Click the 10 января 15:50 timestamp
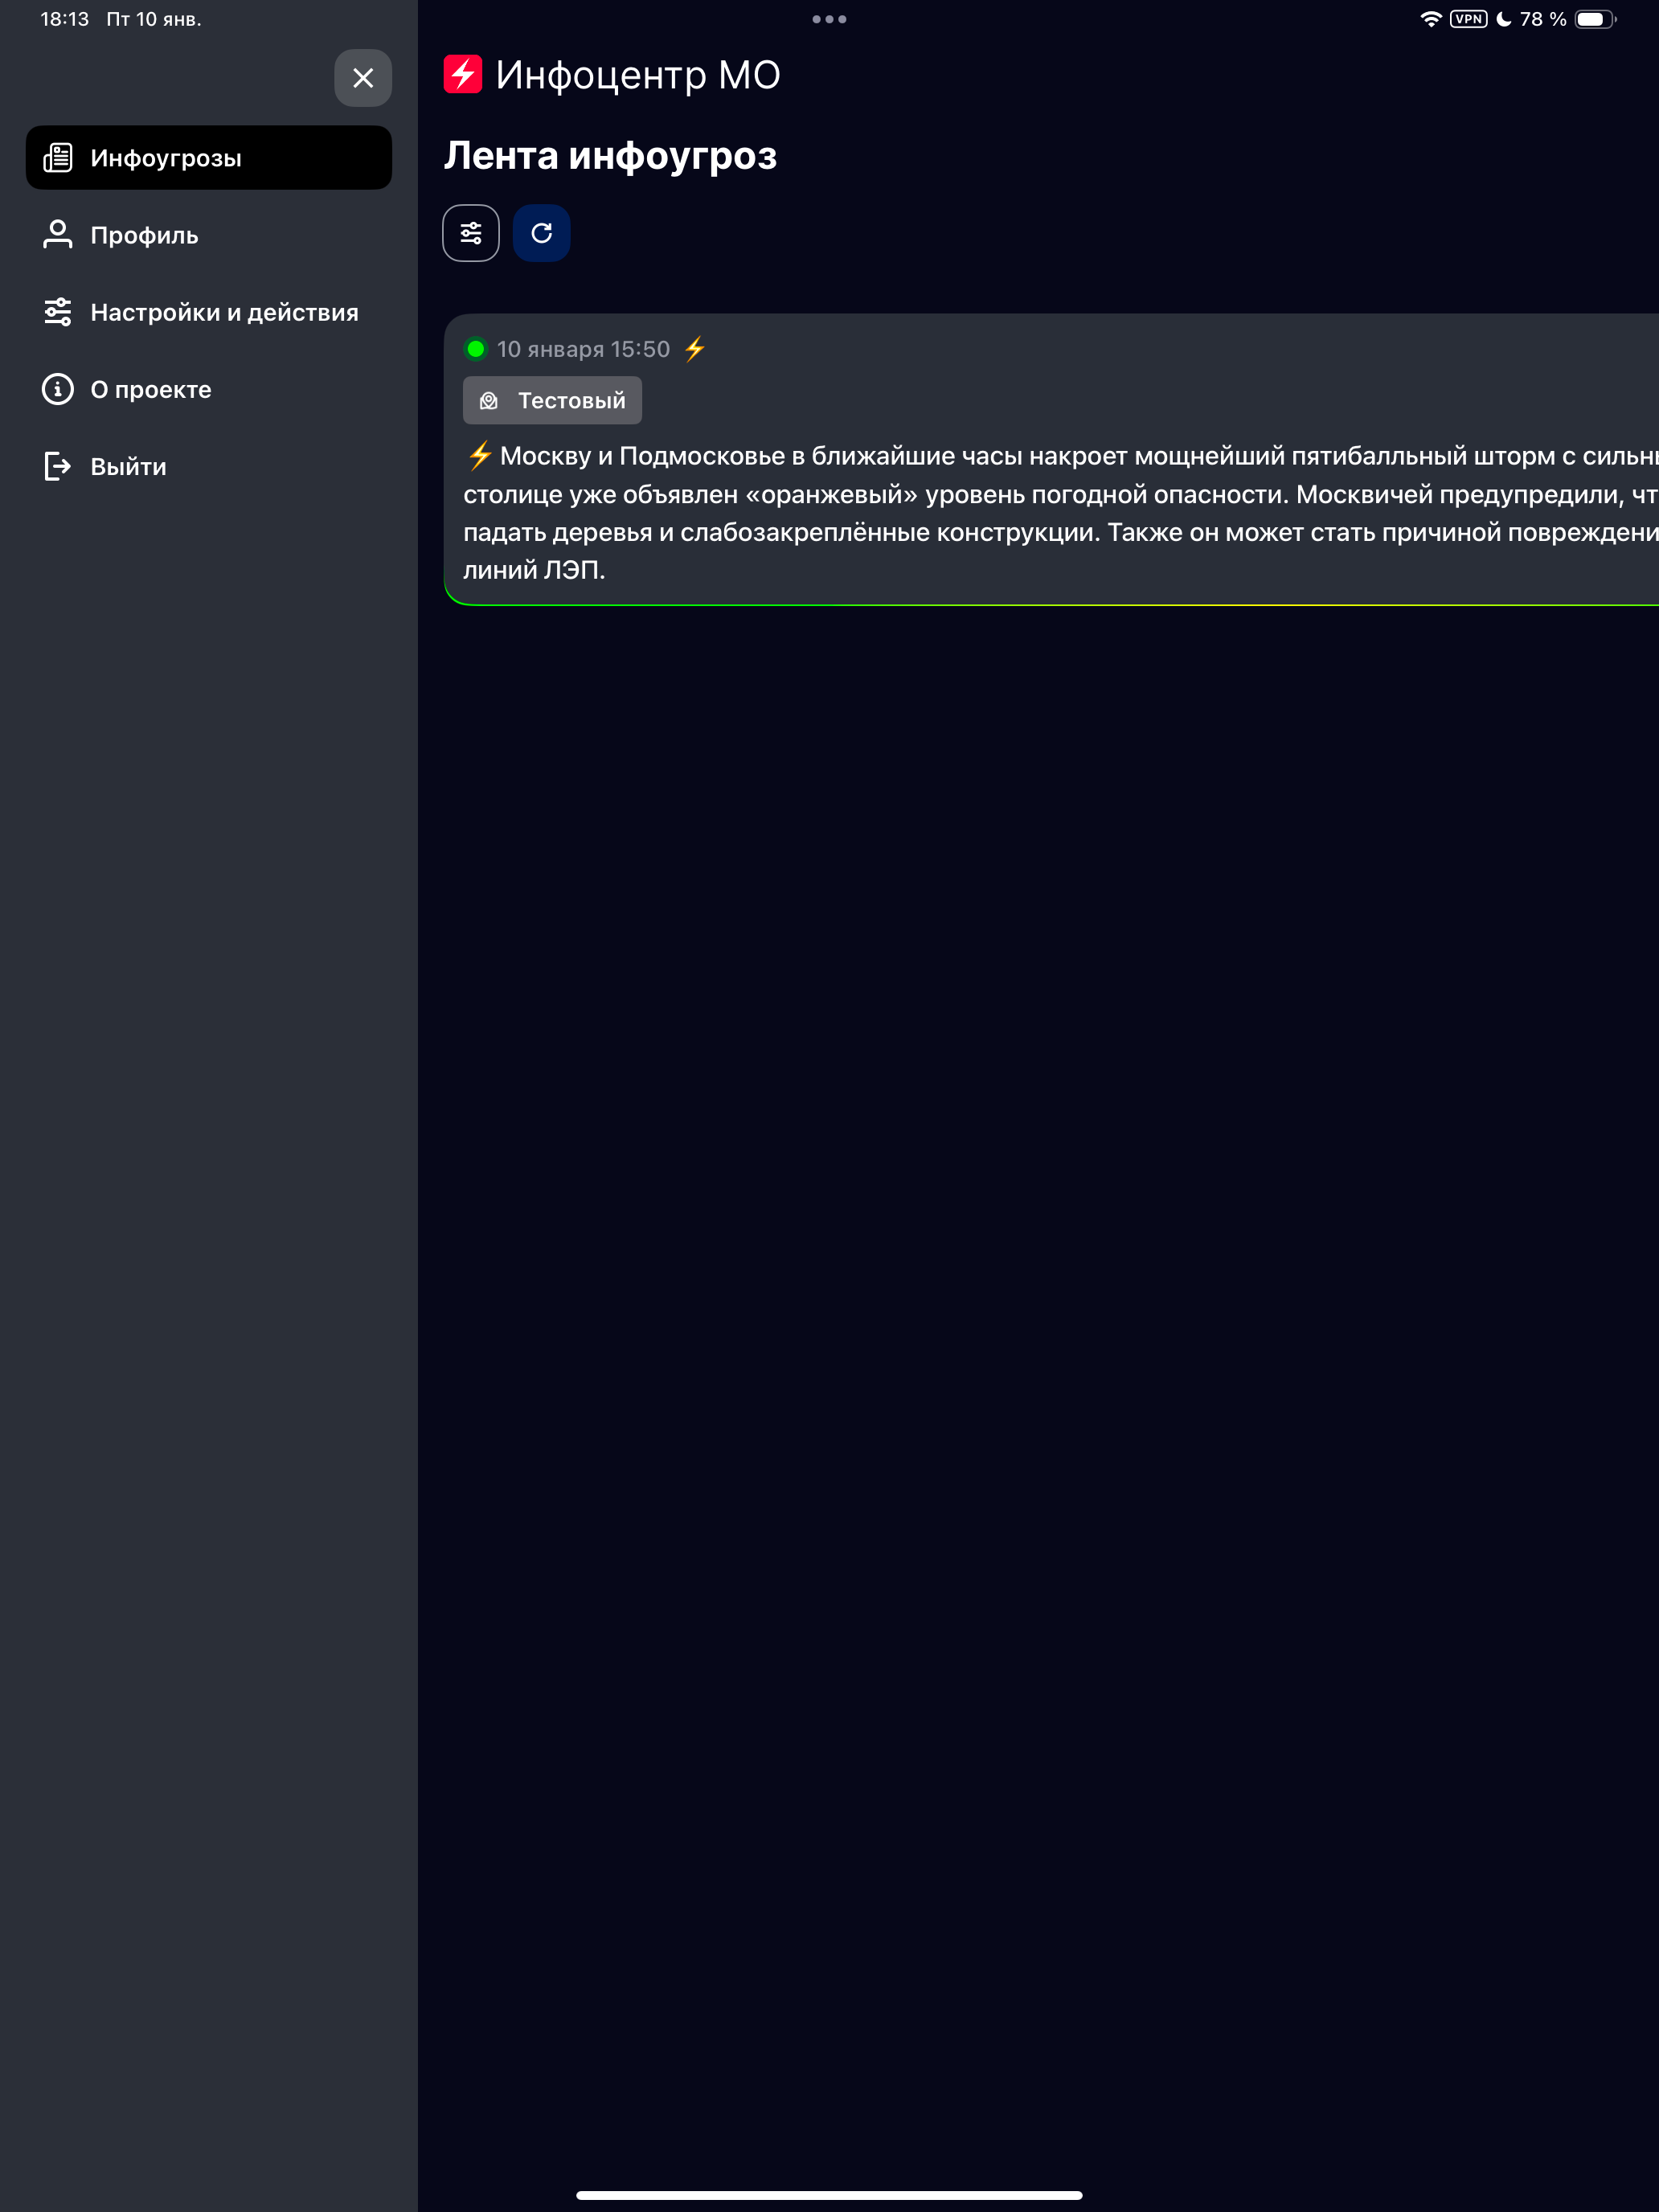This screenshot has height=2212, width=1659. click(584, 349)
